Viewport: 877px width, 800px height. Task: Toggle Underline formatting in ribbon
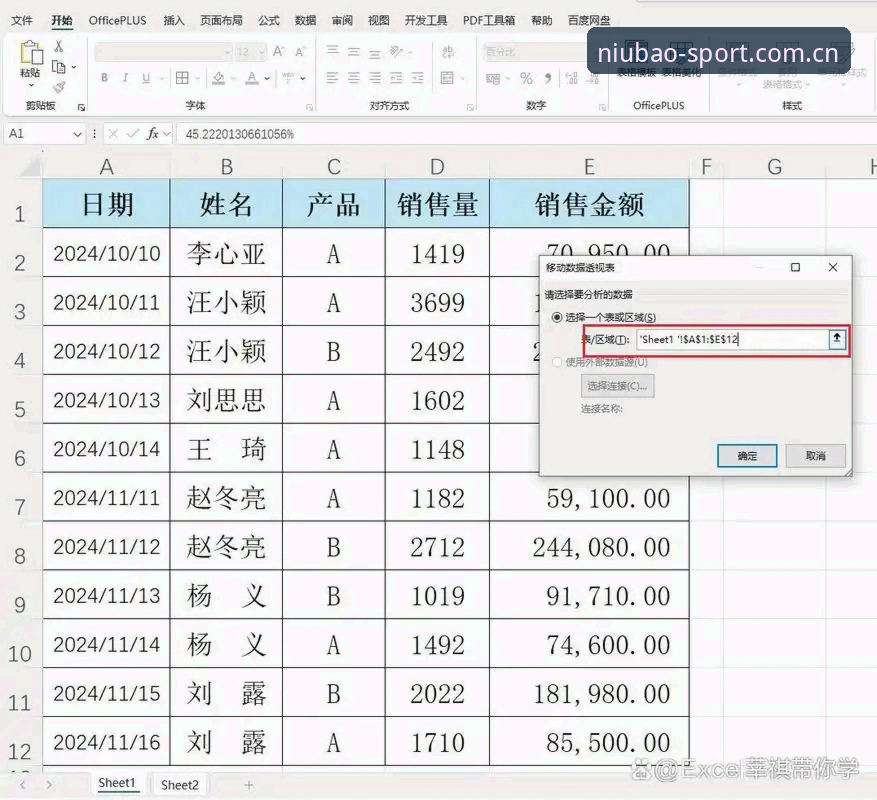(x=146, y=78)
